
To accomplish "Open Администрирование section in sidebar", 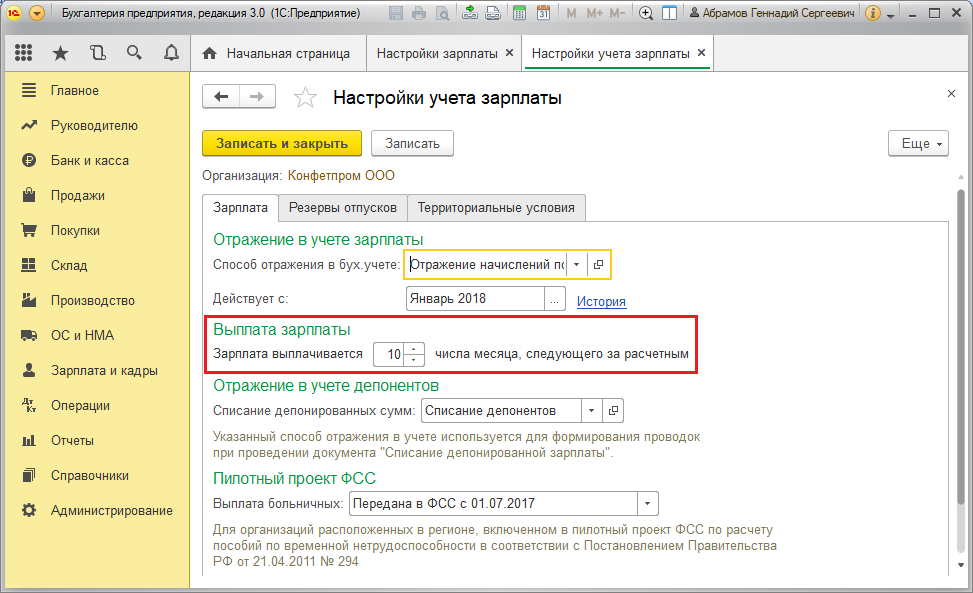I will point(97,511).
